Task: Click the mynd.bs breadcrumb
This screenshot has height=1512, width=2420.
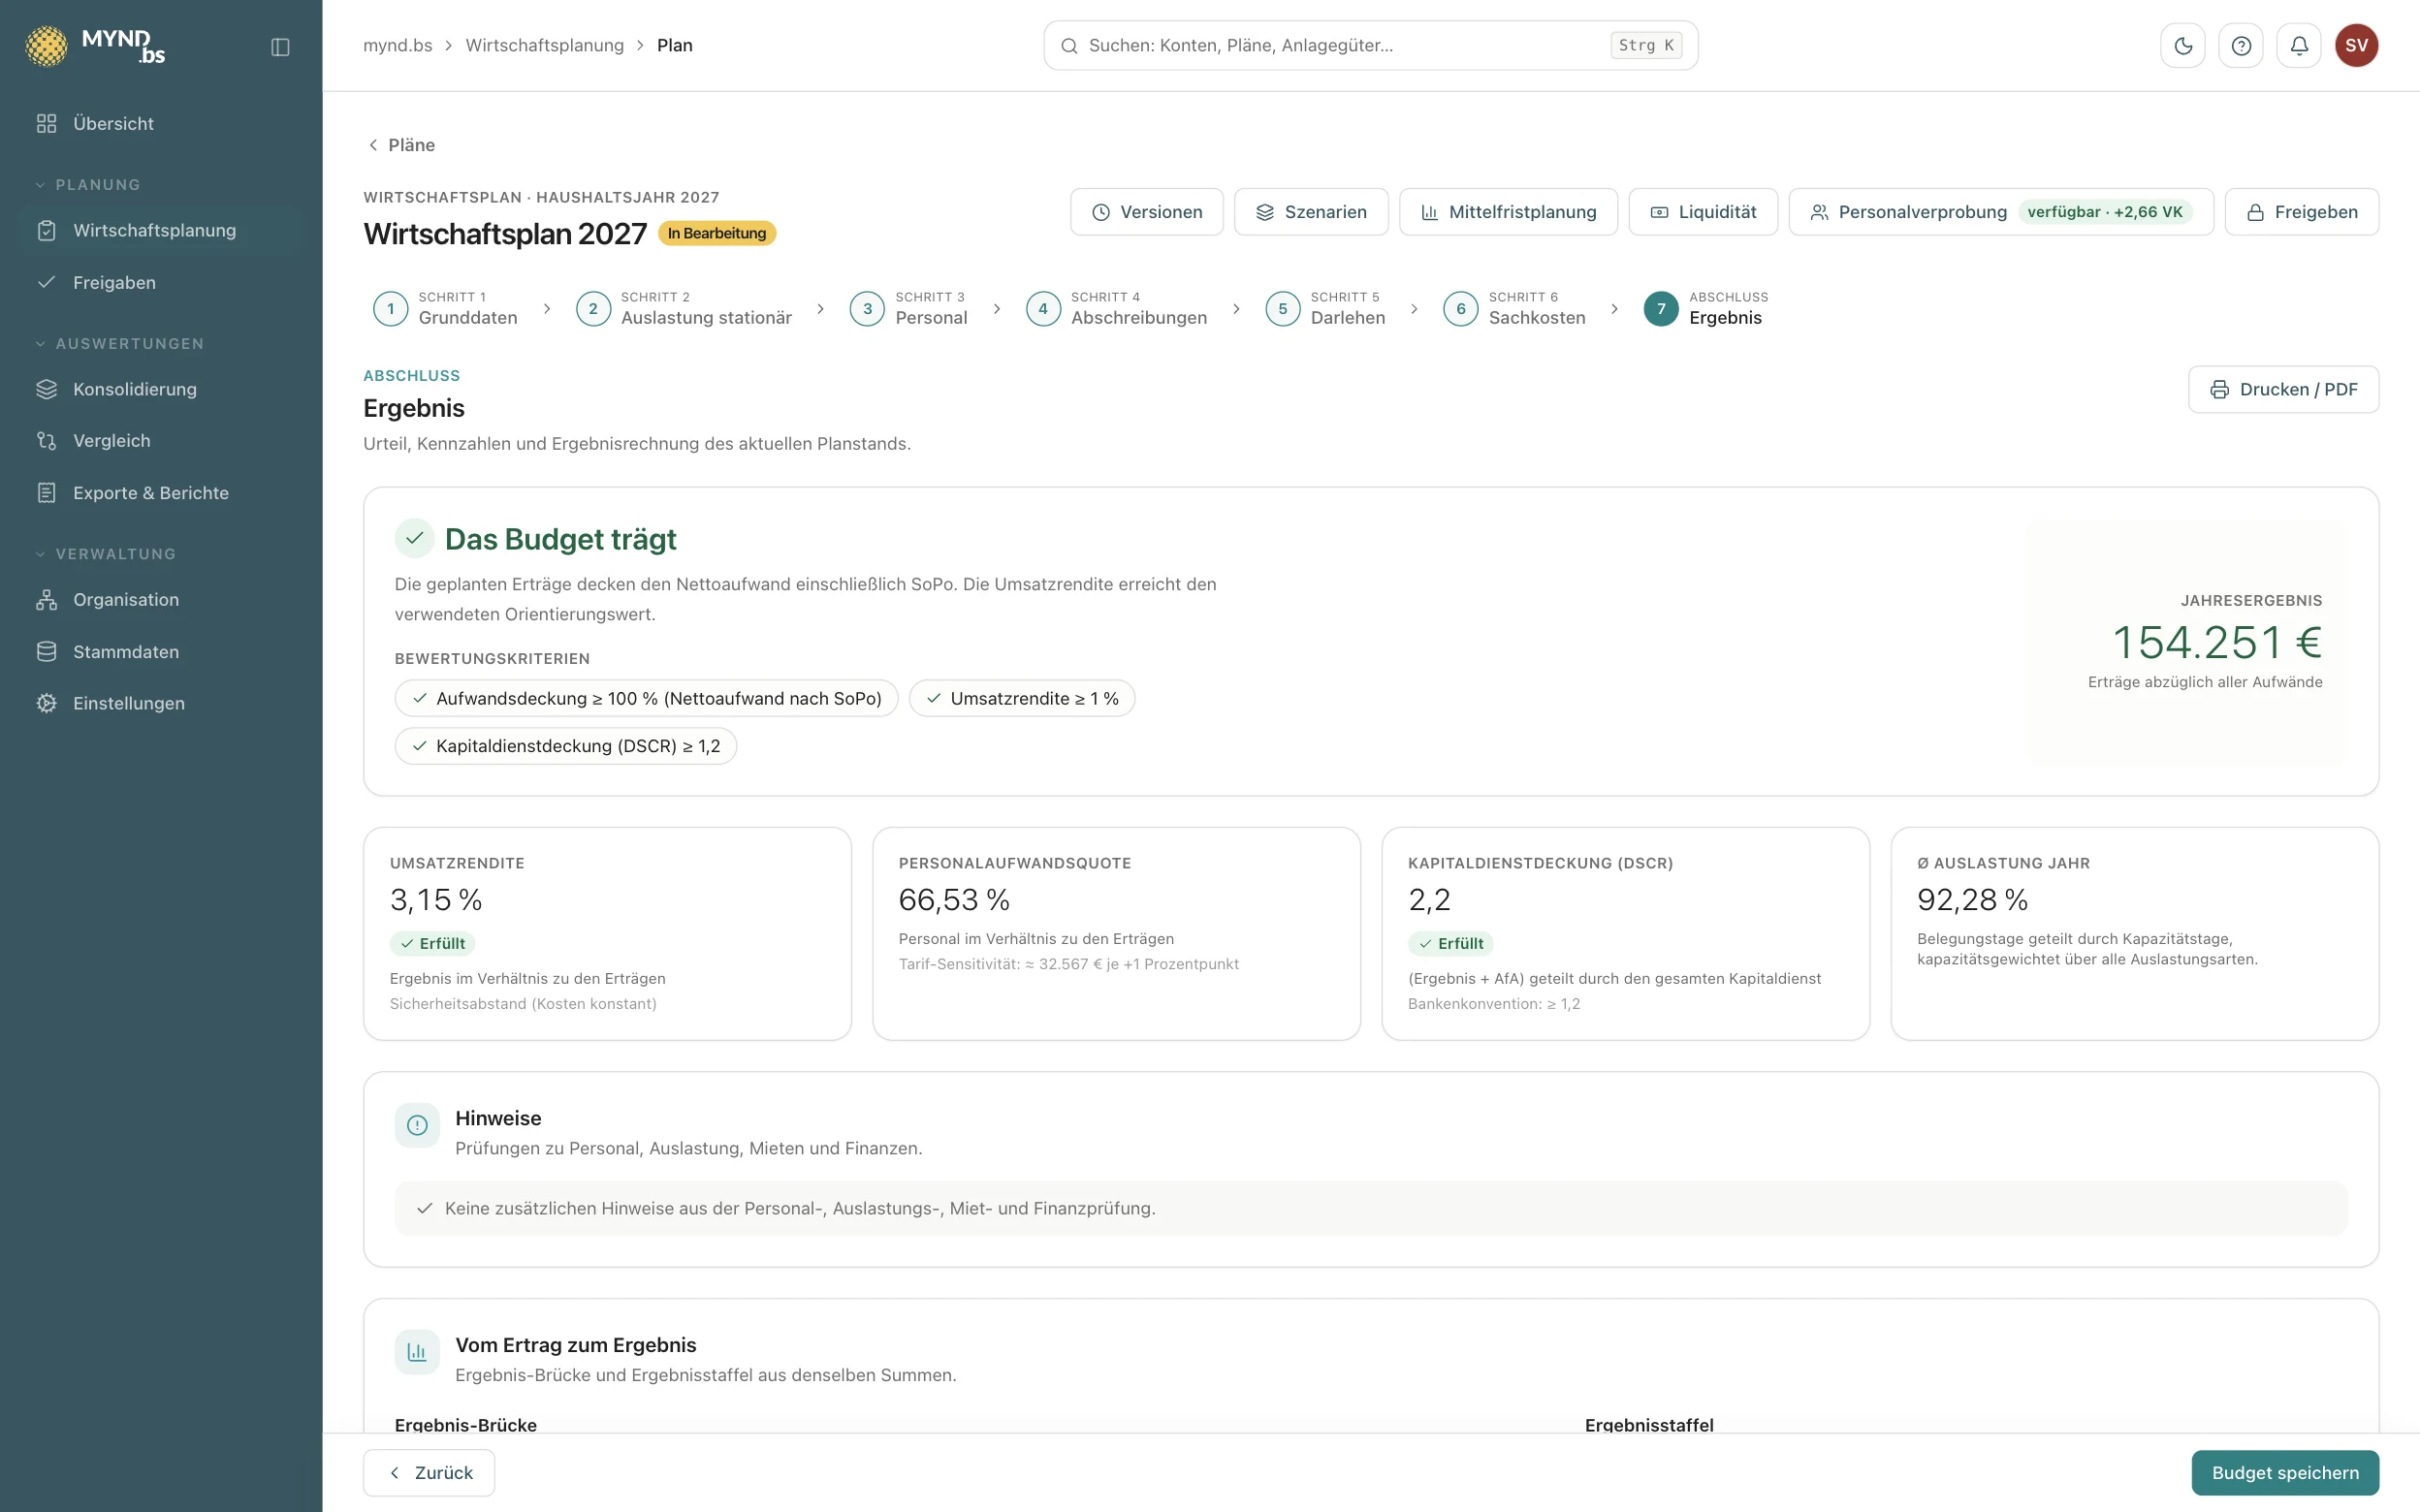Action: tap(398, 46)
